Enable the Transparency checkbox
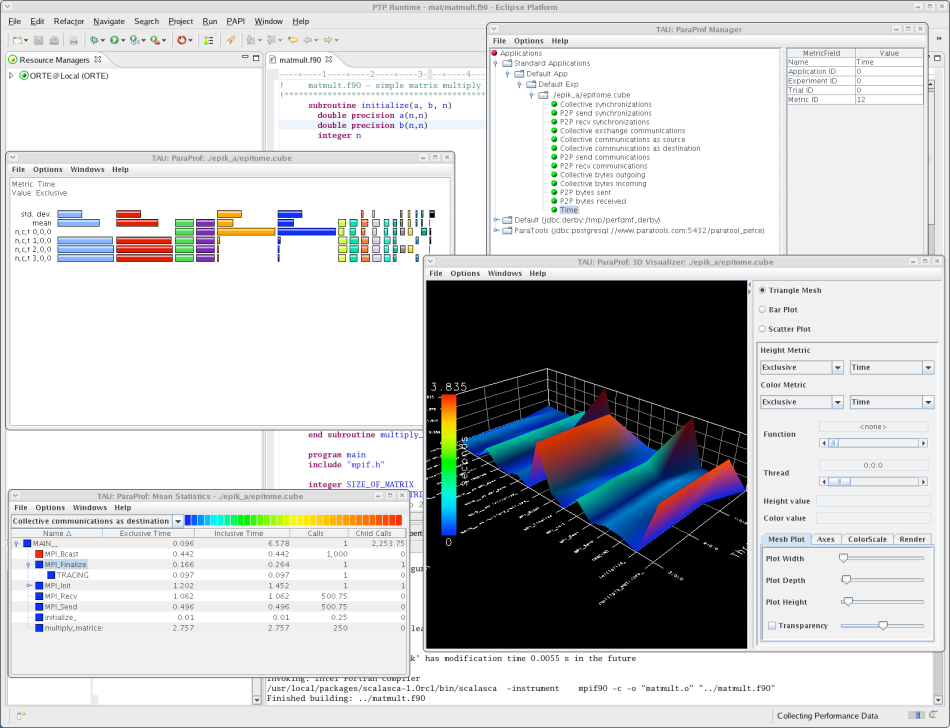Viewport: 950px width, 728px height. point(772,626)
